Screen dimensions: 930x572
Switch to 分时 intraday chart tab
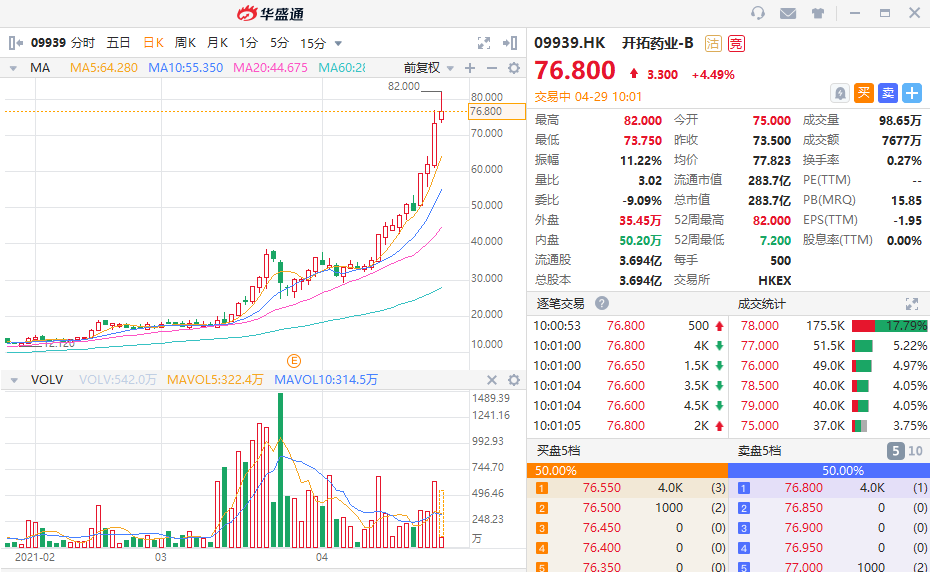83,43
